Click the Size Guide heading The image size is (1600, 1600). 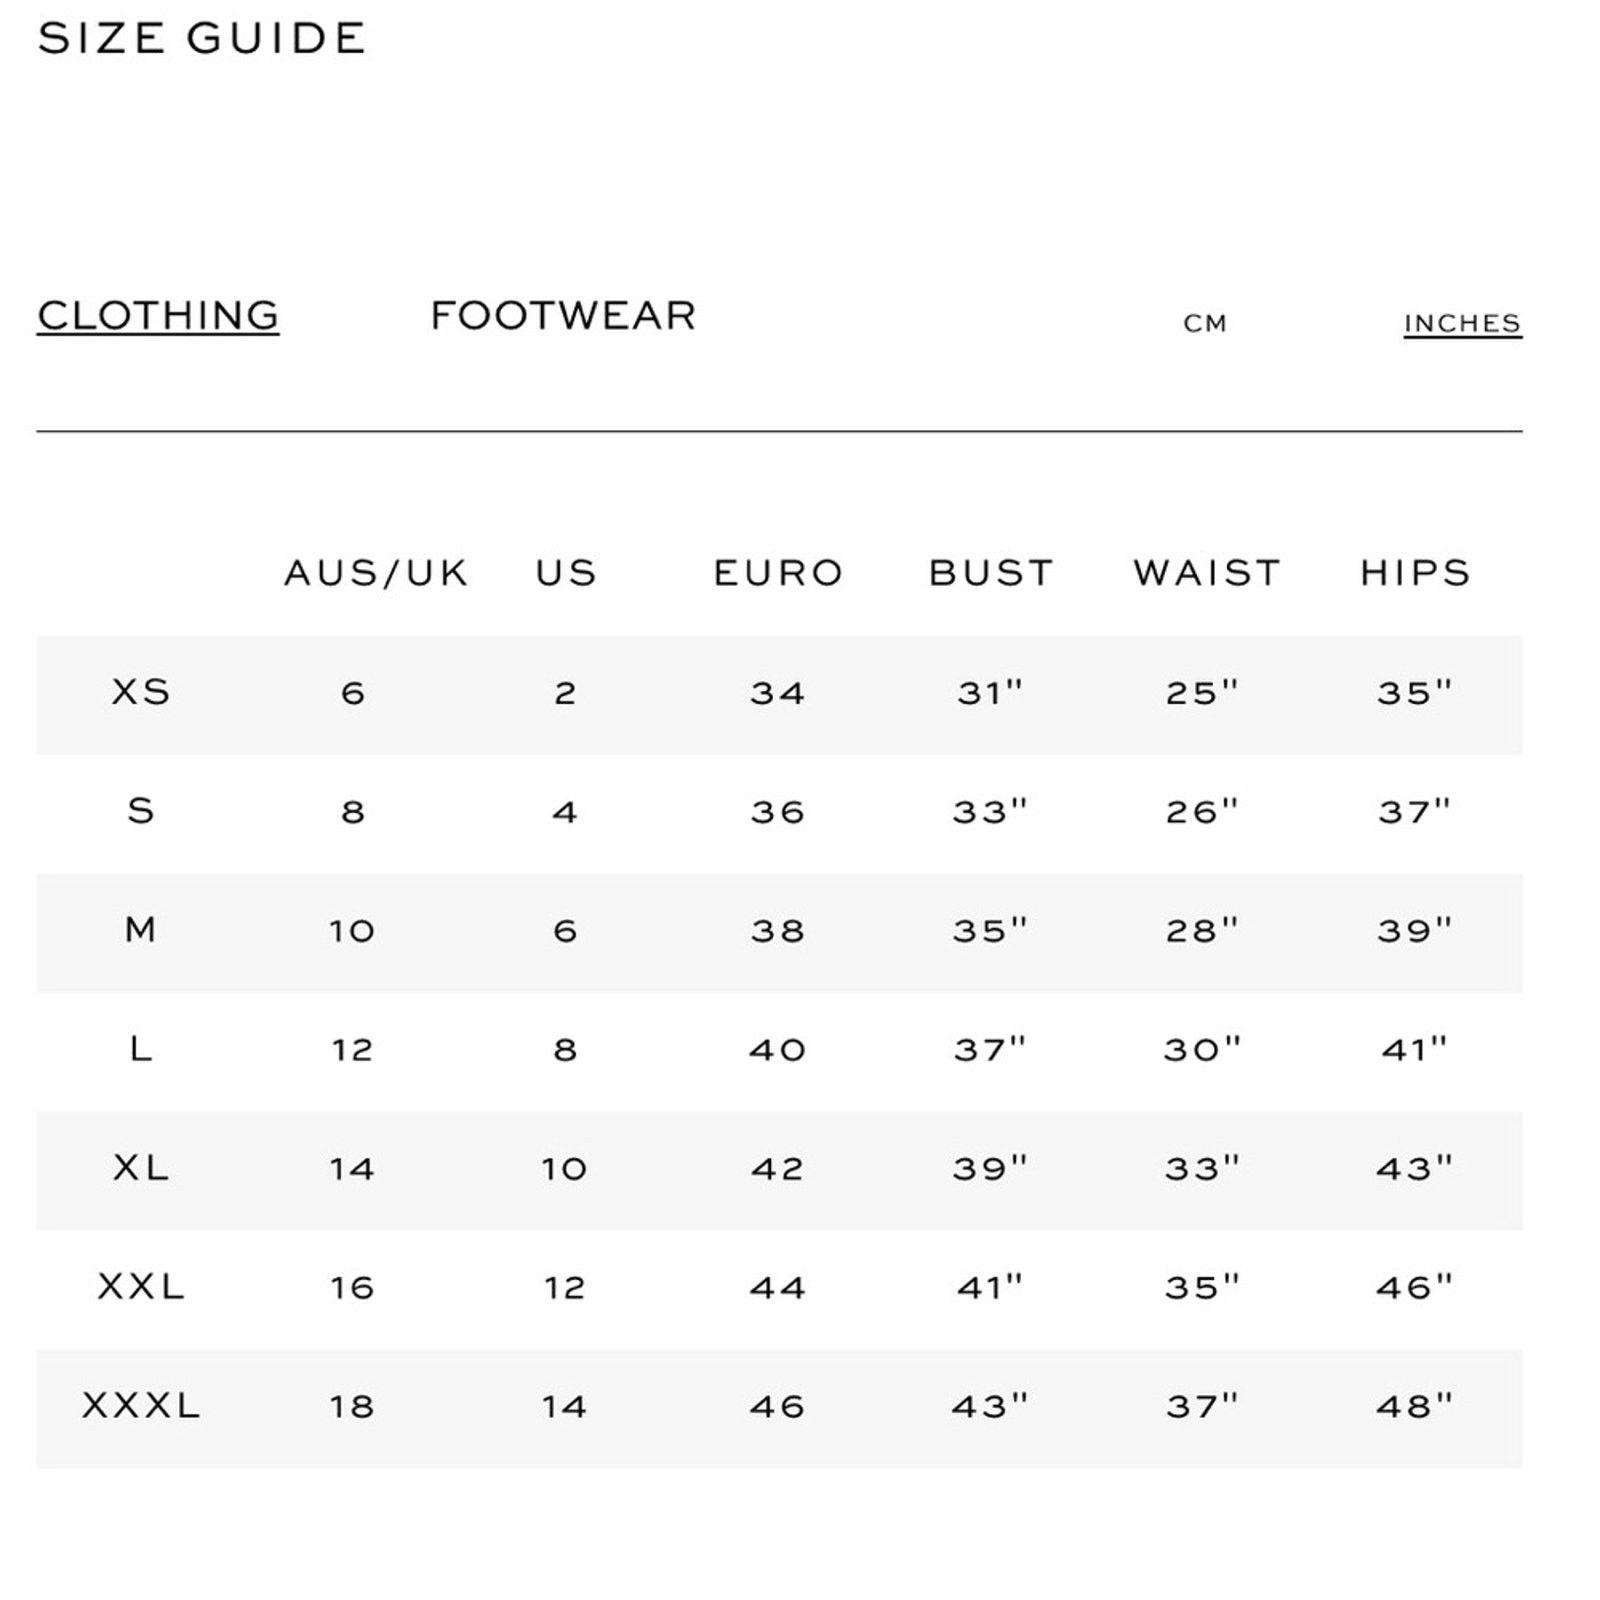coord(202,39)
